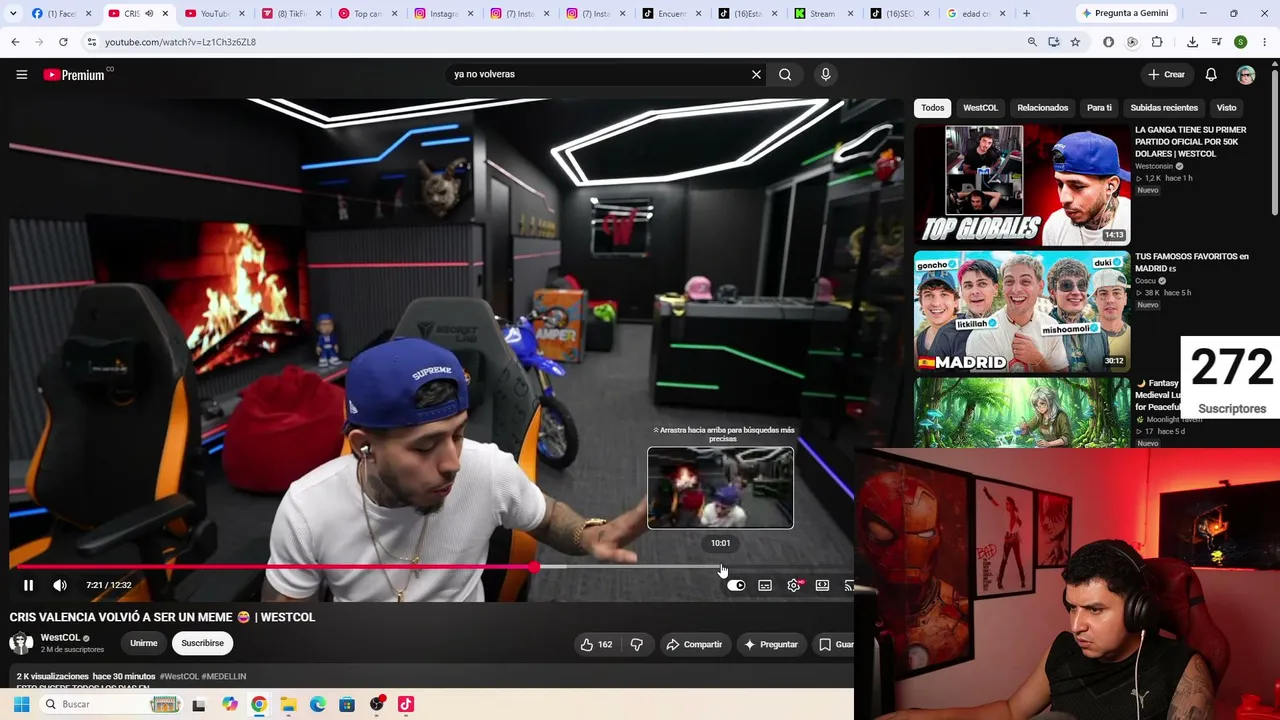Join the channel with Unirme
Image resolution: width=1280 pixels, height=720 pixels.
point(144,643)
